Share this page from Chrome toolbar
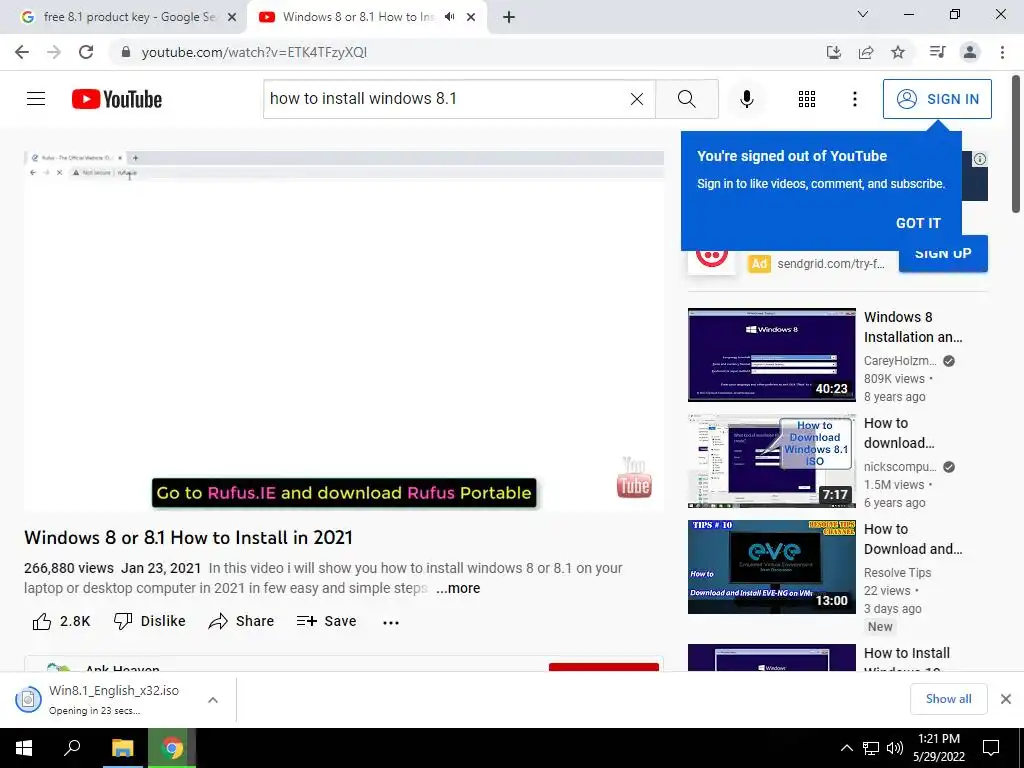Image resolution: width=1024 pixels, height=768 pixels. pyautogui.click(x=866, y=52)
